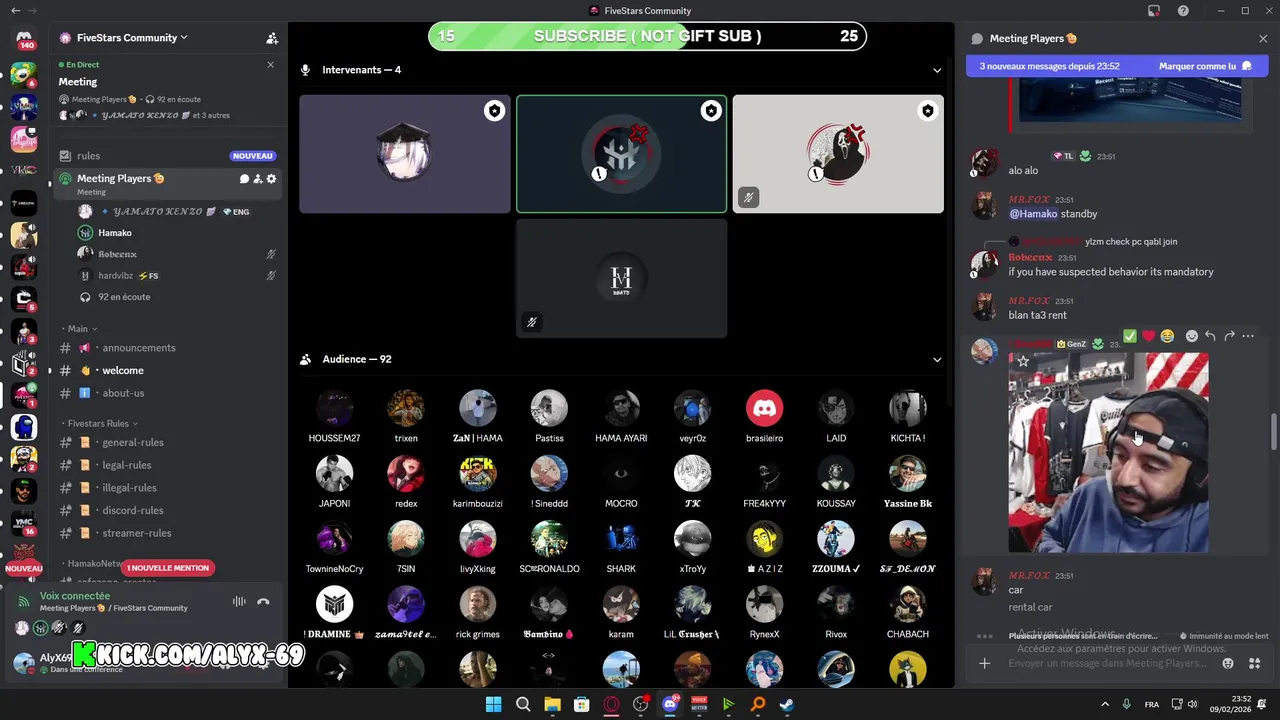
Task: Open emoji picker in message box
Action: [1228, 663]
